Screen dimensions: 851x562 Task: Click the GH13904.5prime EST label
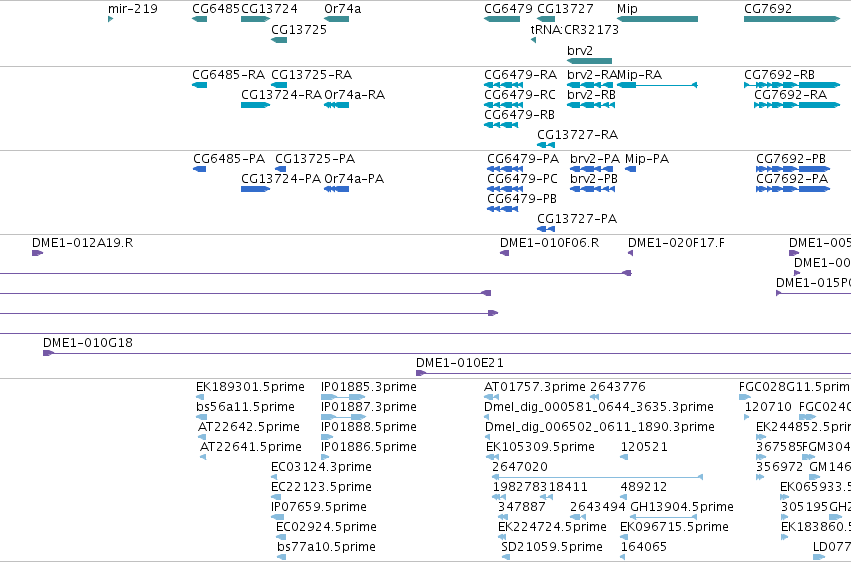682,507
